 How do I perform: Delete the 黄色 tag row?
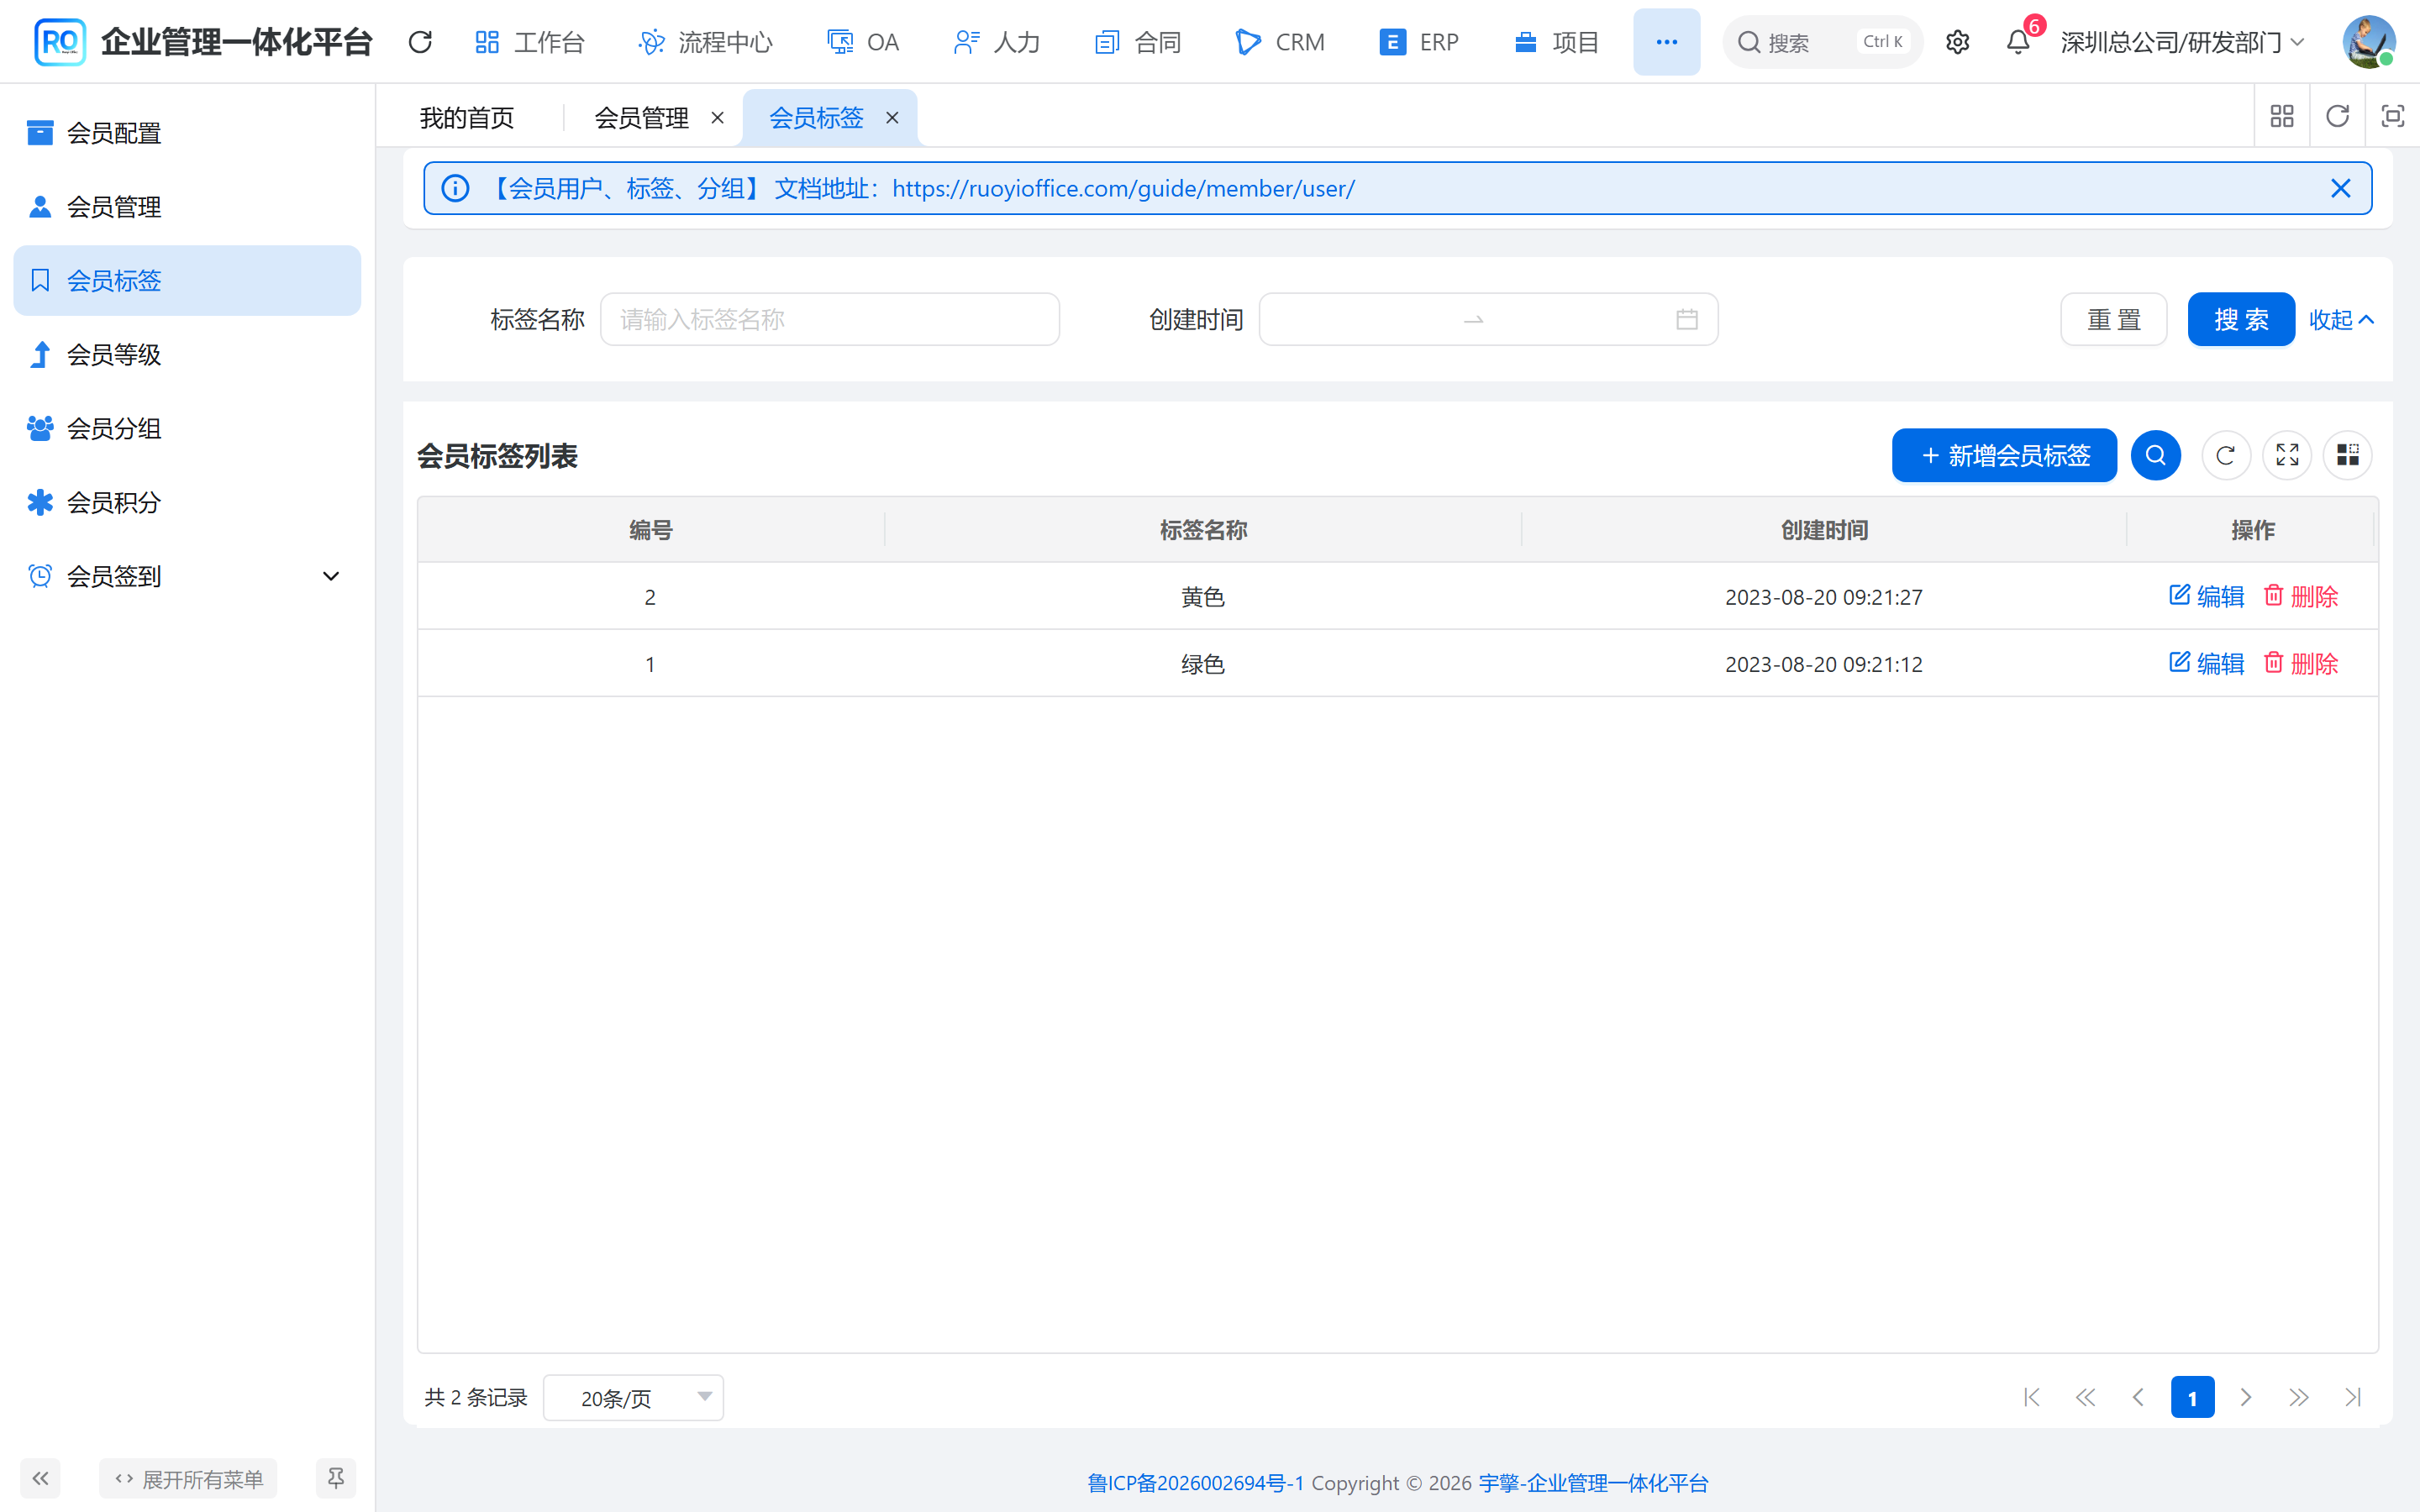(x=2300, y=596)
